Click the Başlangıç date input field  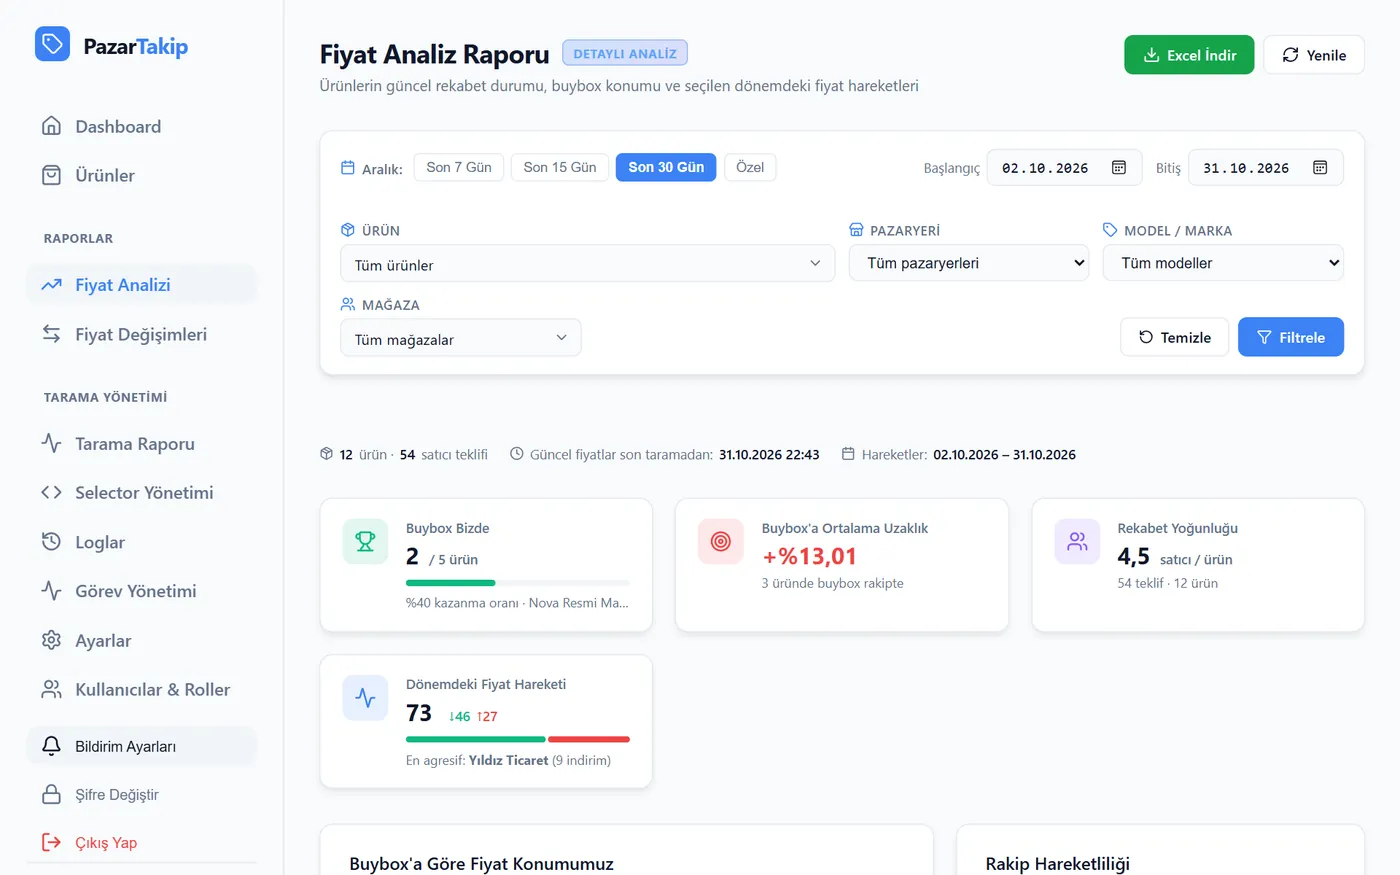1064,168
